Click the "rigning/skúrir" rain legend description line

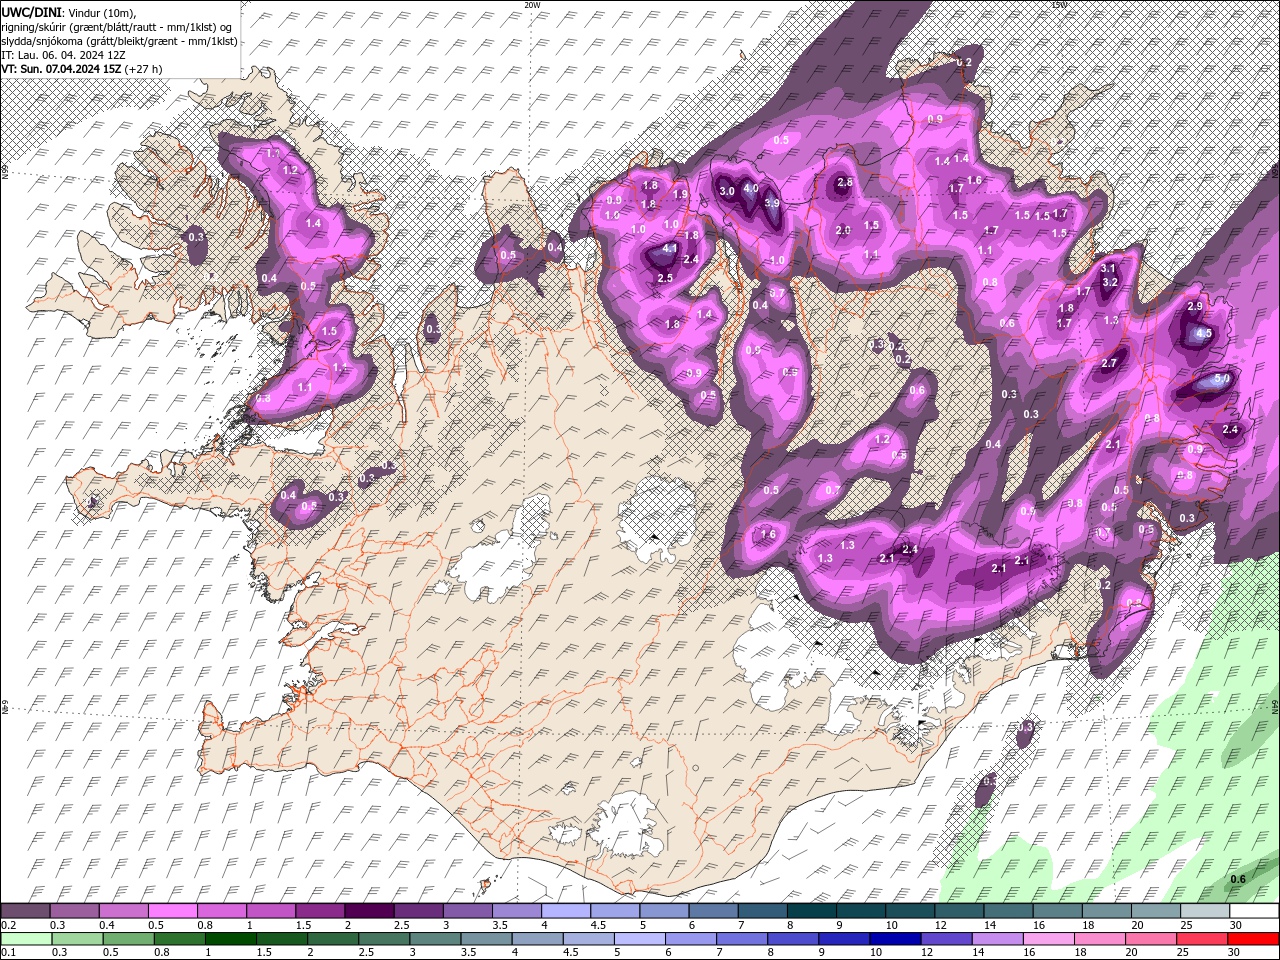117,27
